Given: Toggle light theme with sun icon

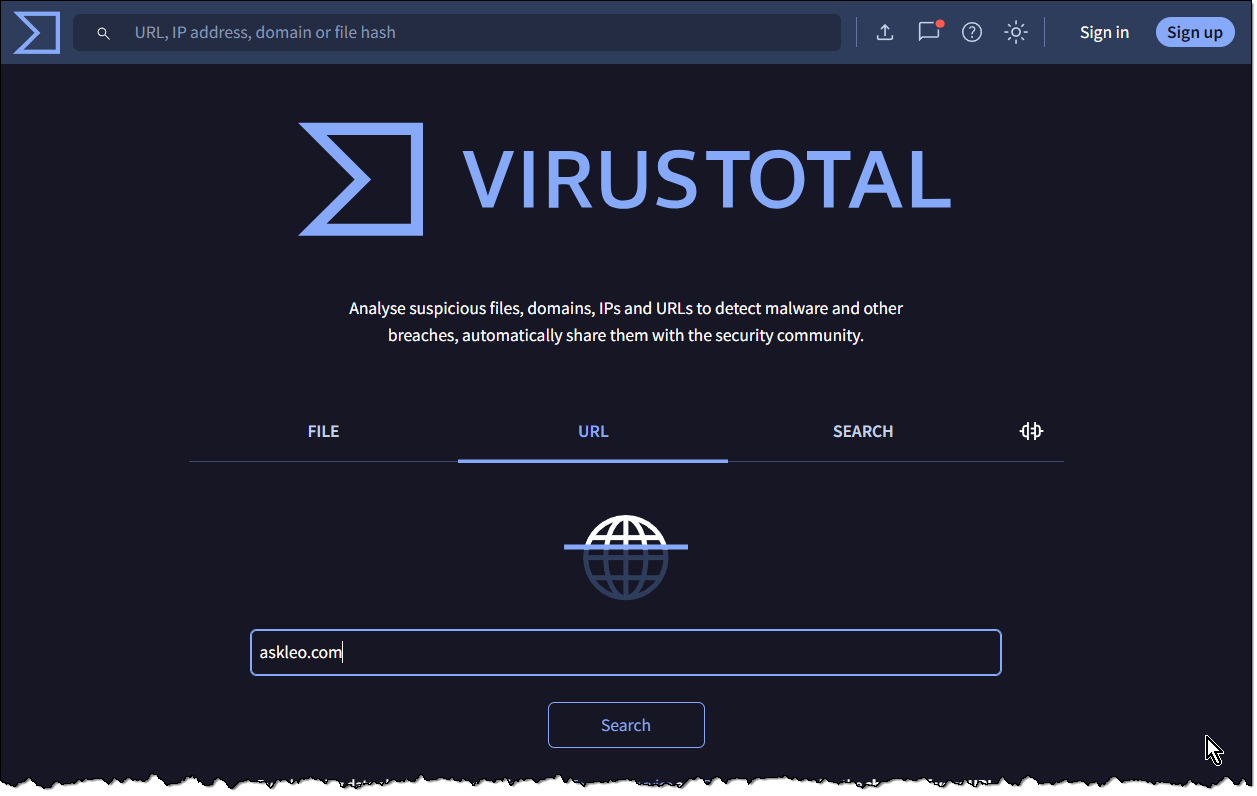Looking at the screenshot, I should tap(1016, 32).
